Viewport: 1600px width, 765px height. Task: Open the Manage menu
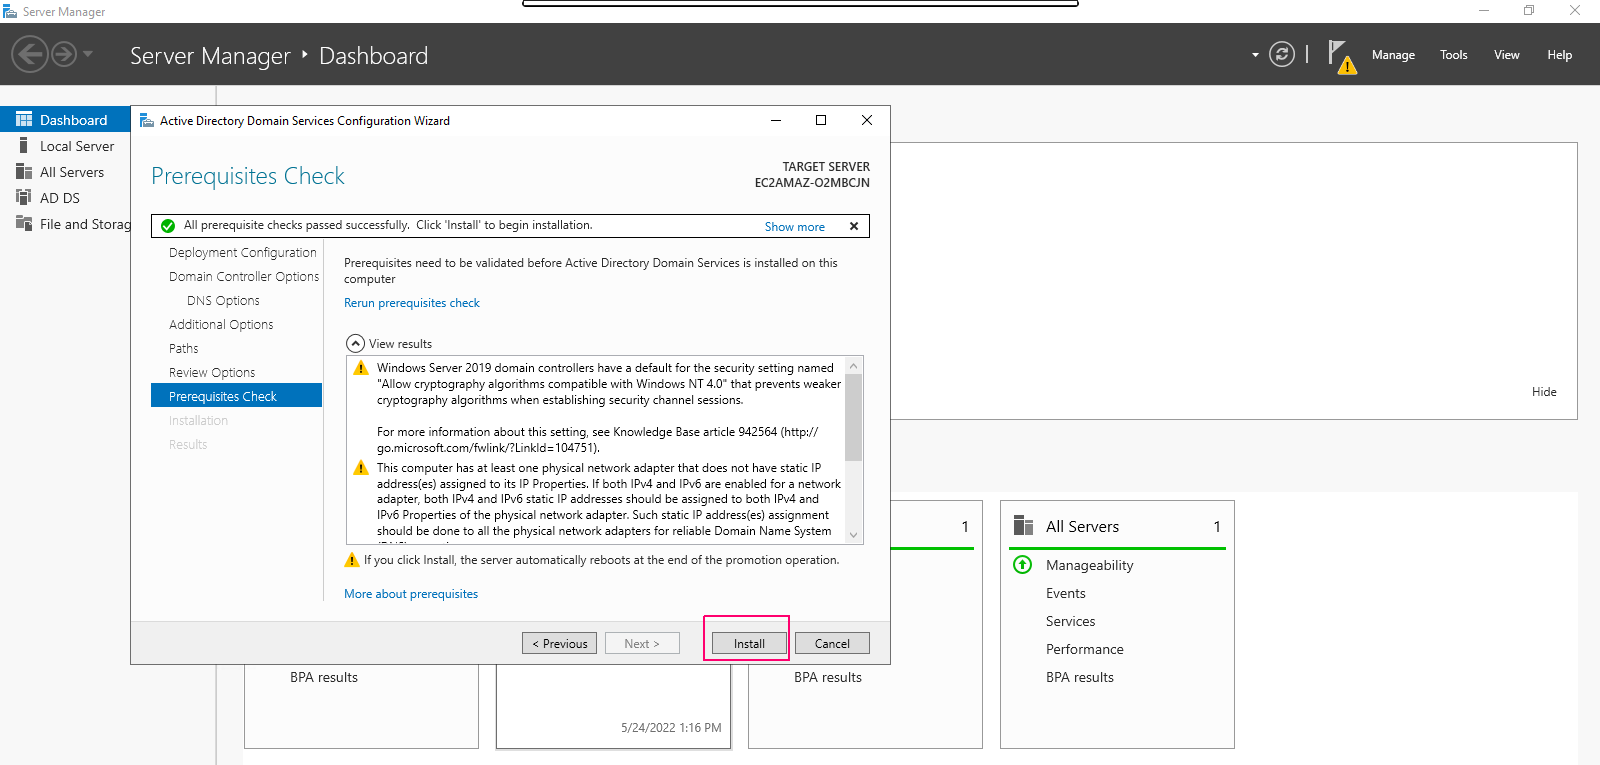point(1393,55)
